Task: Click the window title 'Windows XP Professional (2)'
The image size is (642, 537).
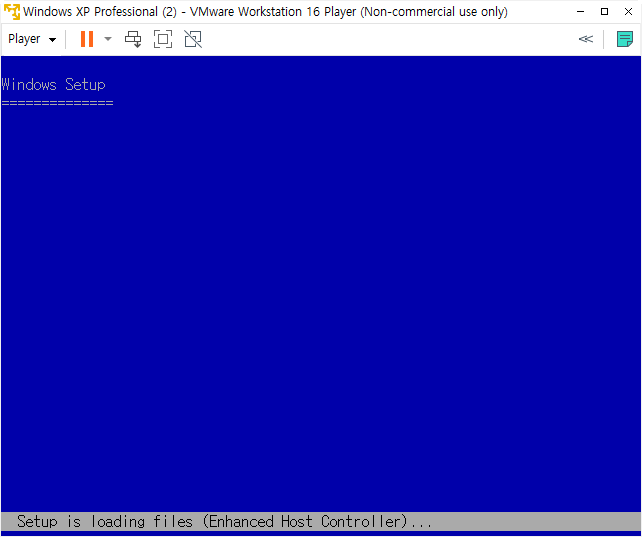Action: pyautogui.click(x=100, y=12)
